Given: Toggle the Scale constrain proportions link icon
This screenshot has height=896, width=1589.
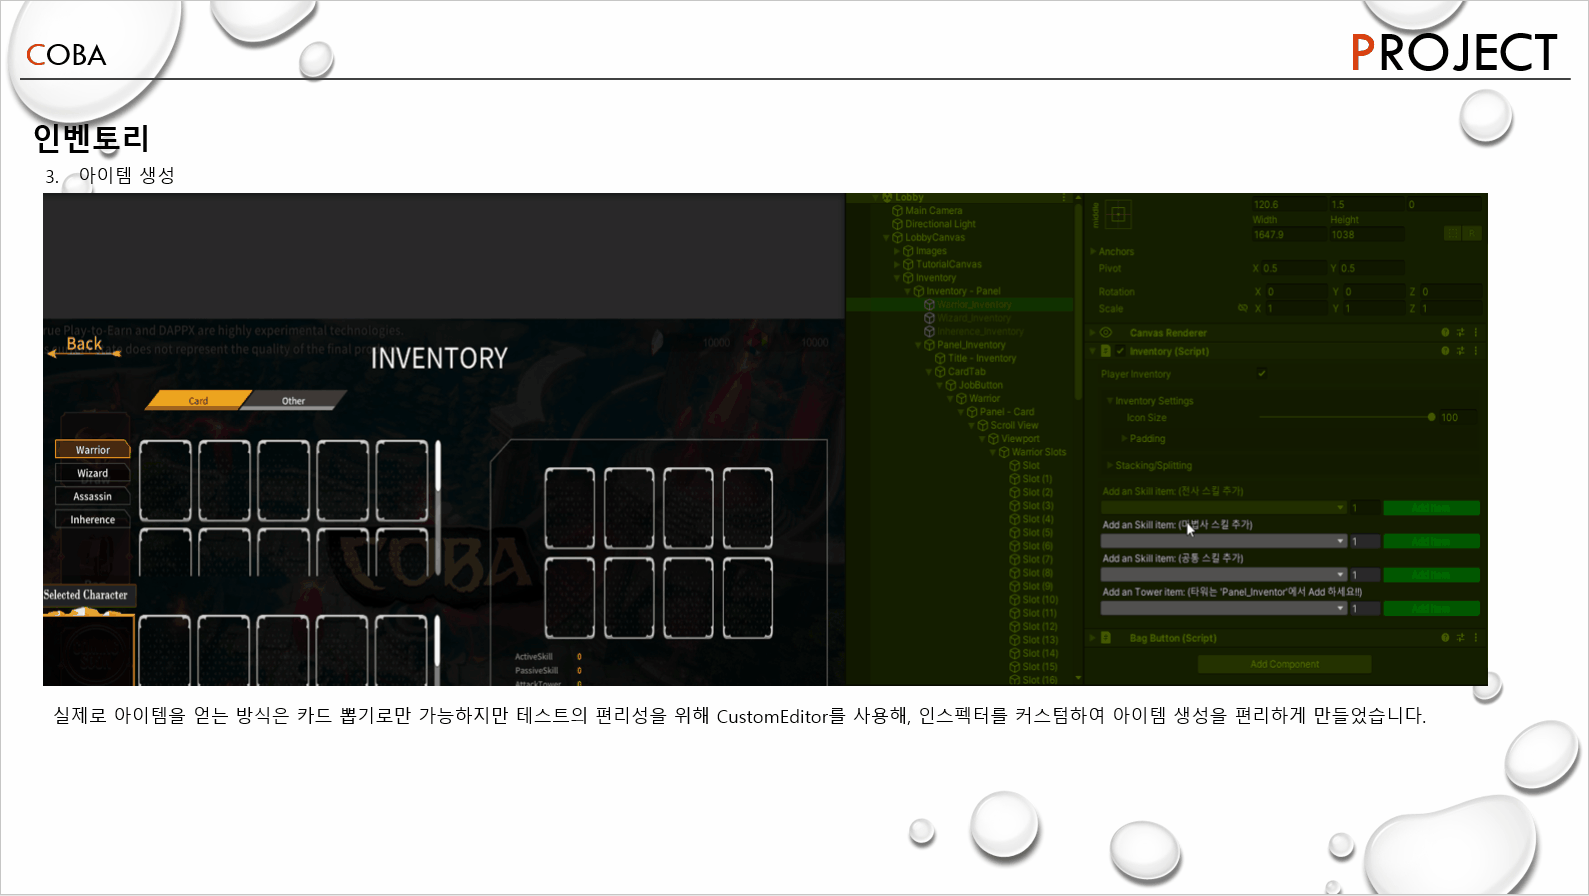Looking at the screenshot, I should (1243, 308).
